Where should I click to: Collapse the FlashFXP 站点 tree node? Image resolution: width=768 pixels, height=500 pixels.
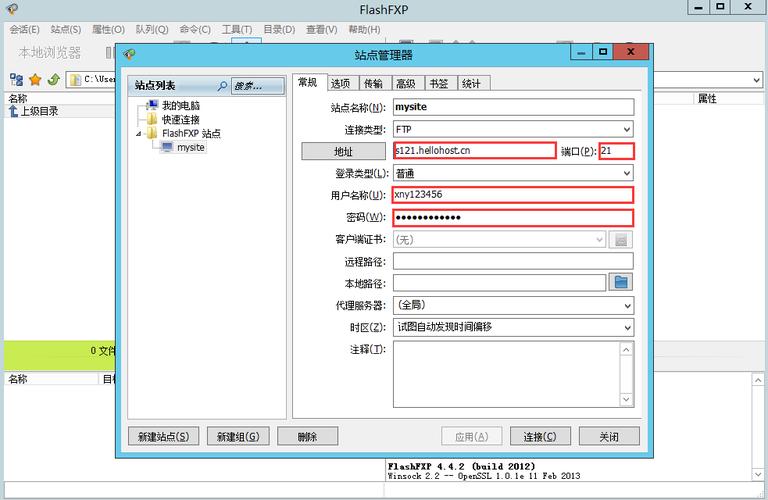click(x=139, y=133)
